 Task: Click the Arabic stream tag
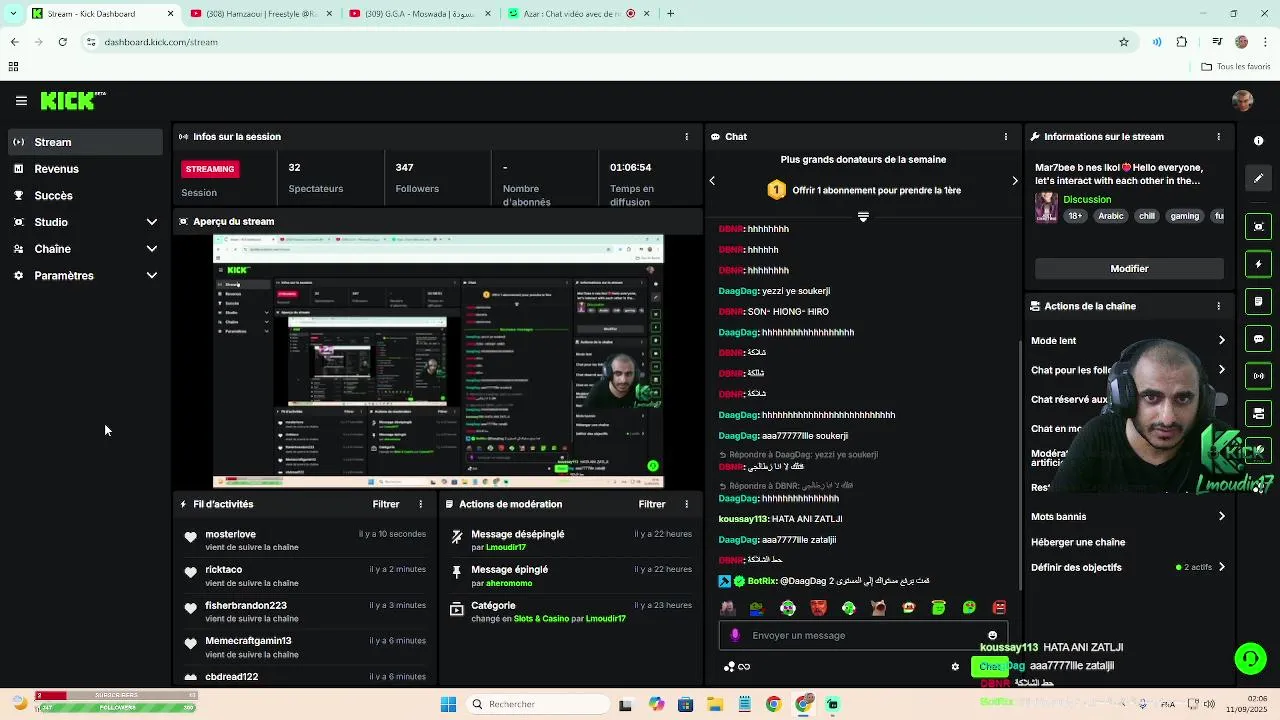(1111, 216)
